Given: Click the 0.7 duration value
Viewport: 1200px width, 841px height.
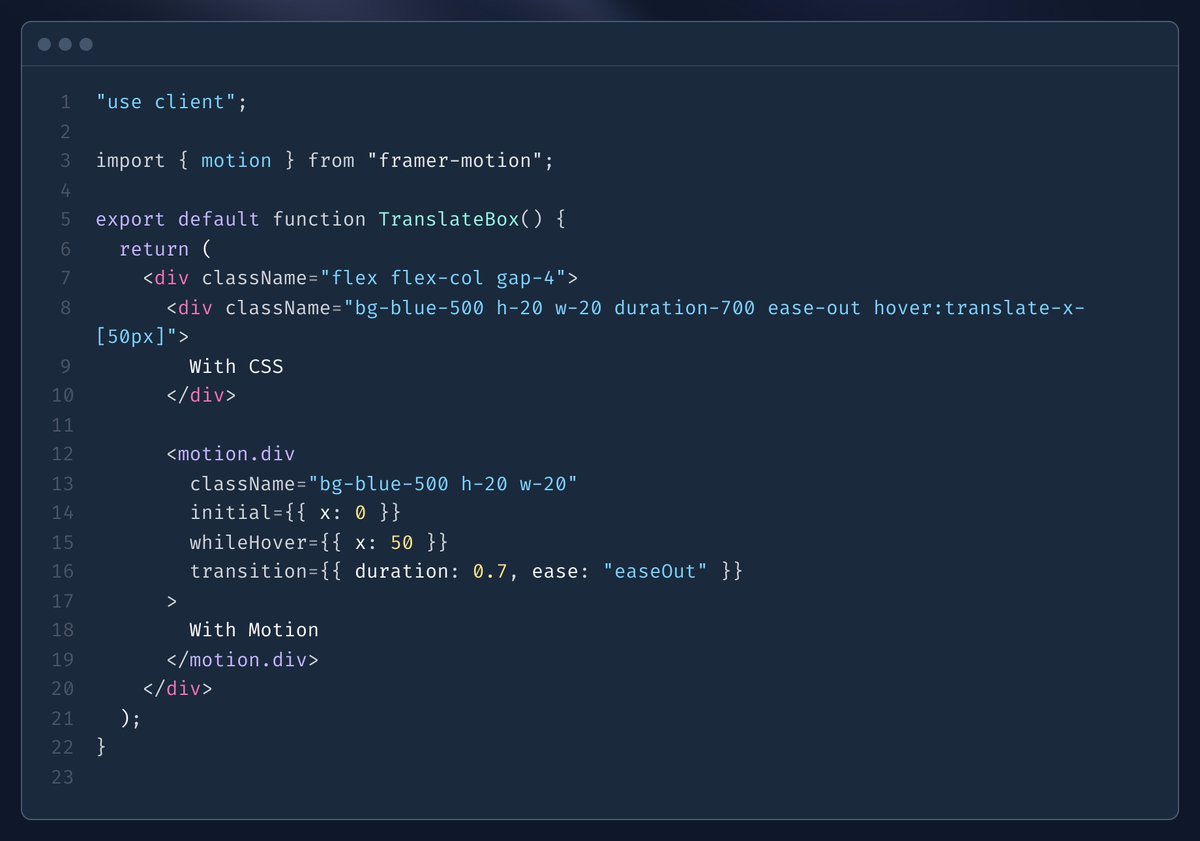Looking at the screenshot, I should 489,572.
